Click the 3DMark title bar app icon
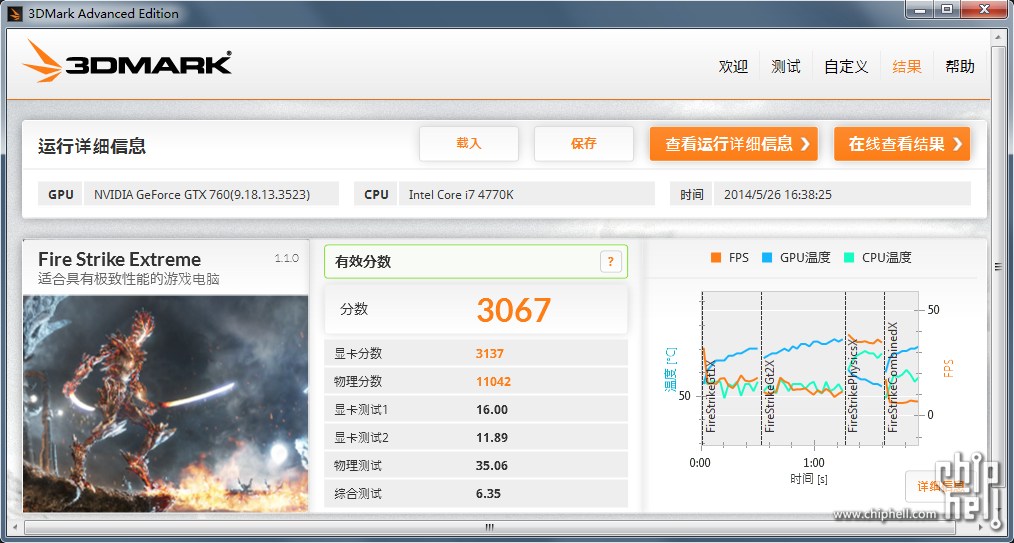 [17, 13]
